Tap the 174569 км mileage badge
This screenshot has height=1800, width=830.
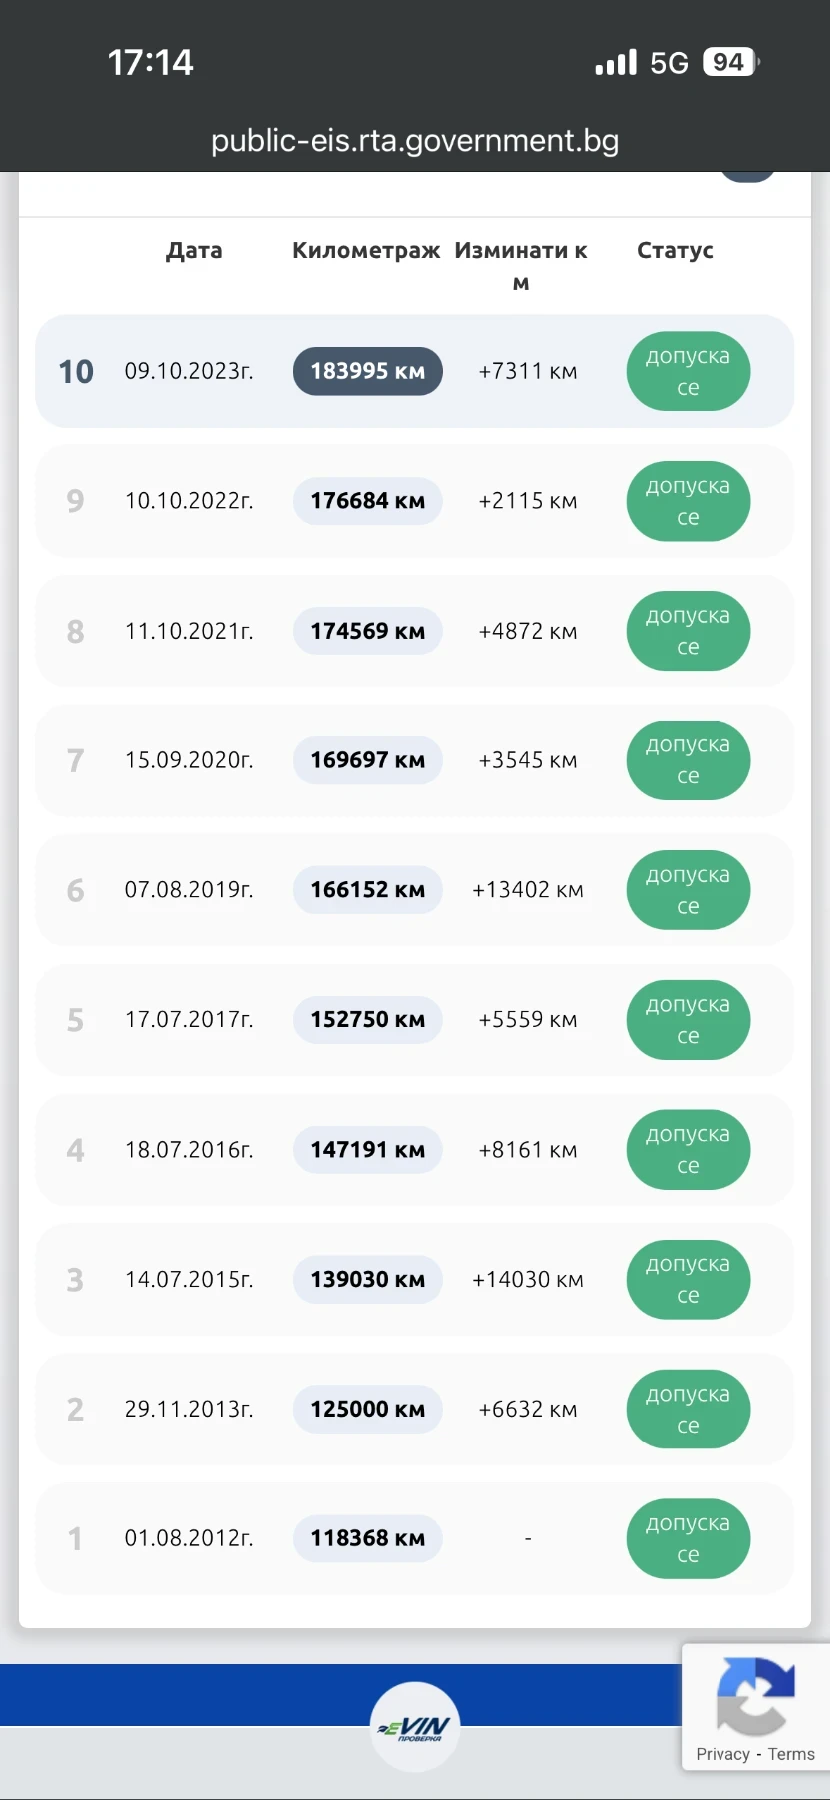click(x=367, y=631)
